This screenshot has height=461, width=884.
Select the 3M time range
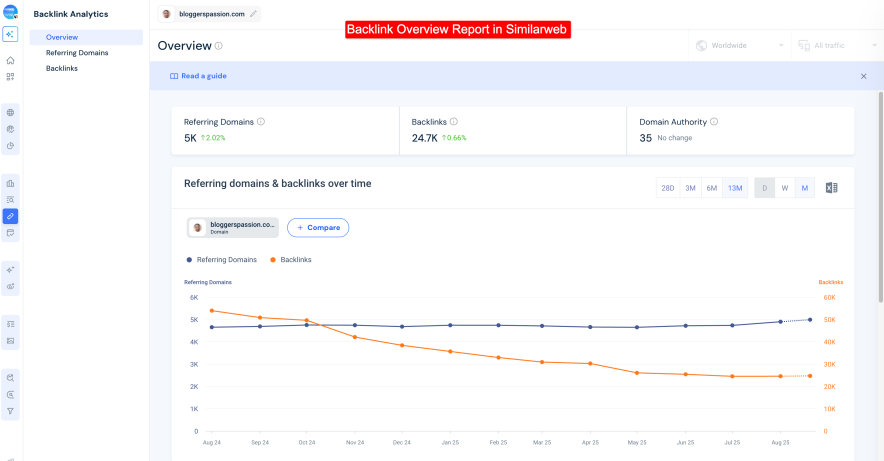pos(690,188)
